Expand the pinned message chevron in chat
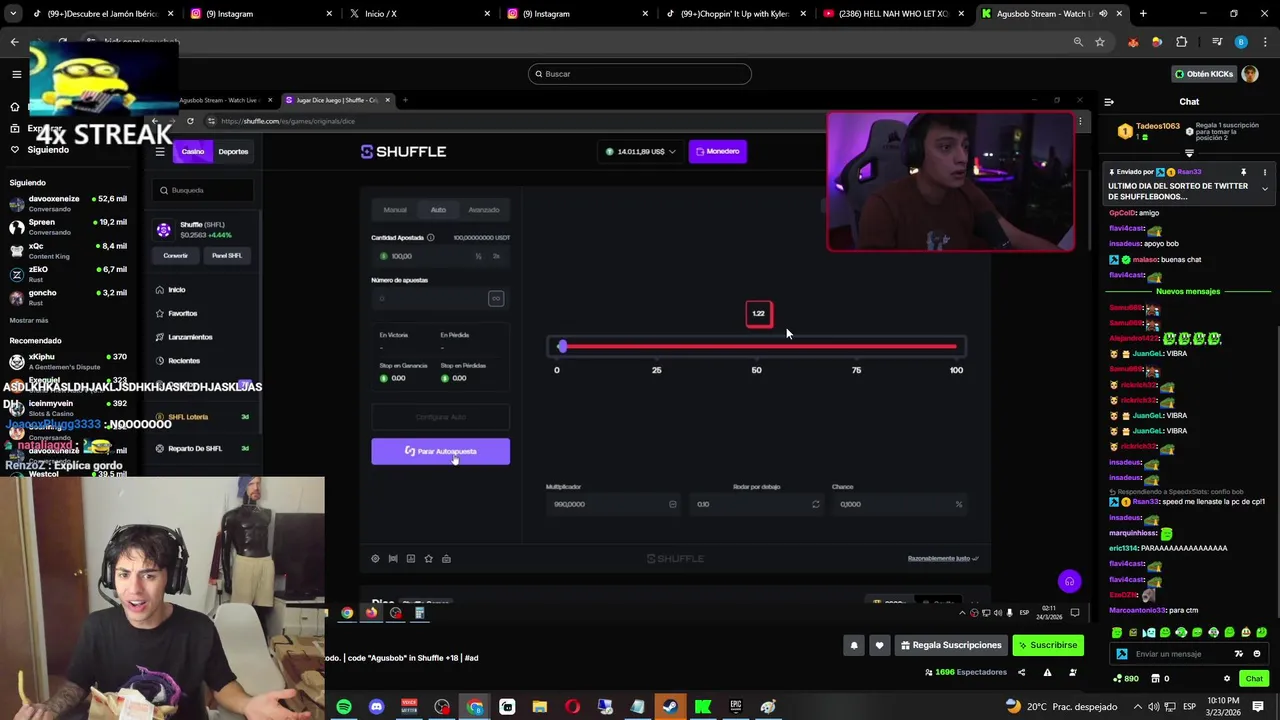The image size is (1280, 720). pyautogui.click(x=1264, y=189)
